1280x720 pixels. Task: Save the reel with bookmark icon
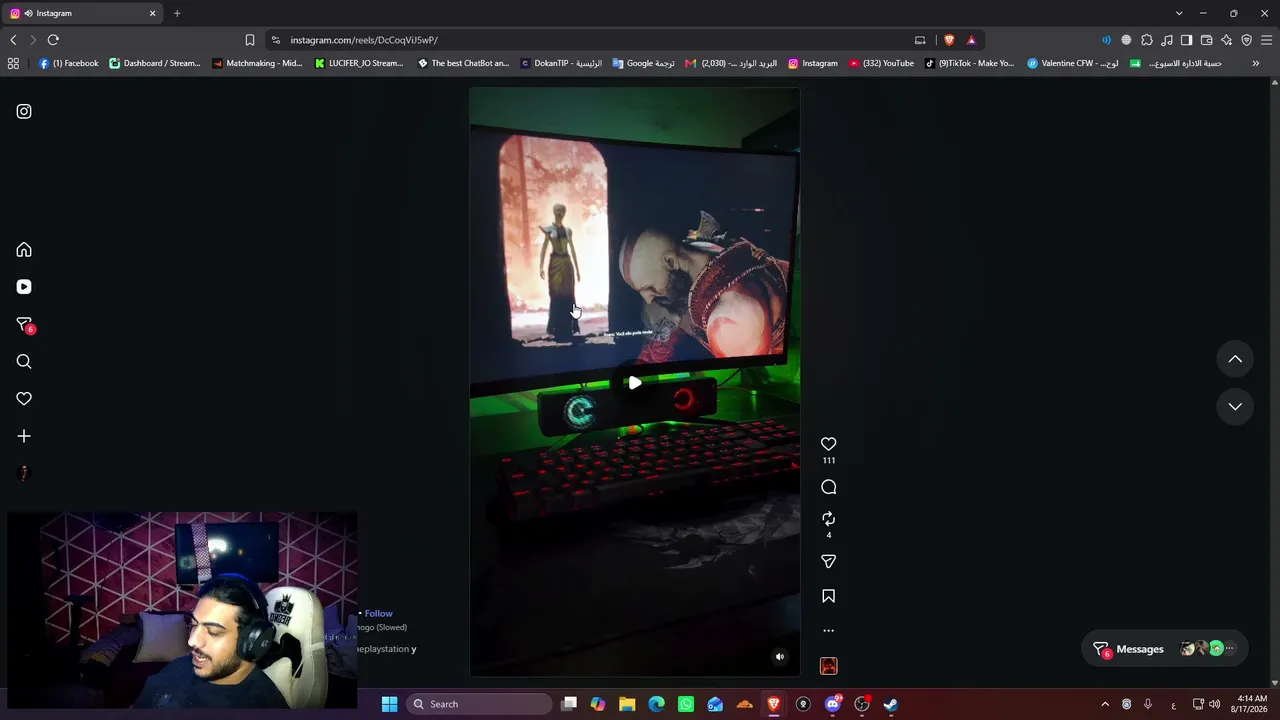[x=828, y=596]
